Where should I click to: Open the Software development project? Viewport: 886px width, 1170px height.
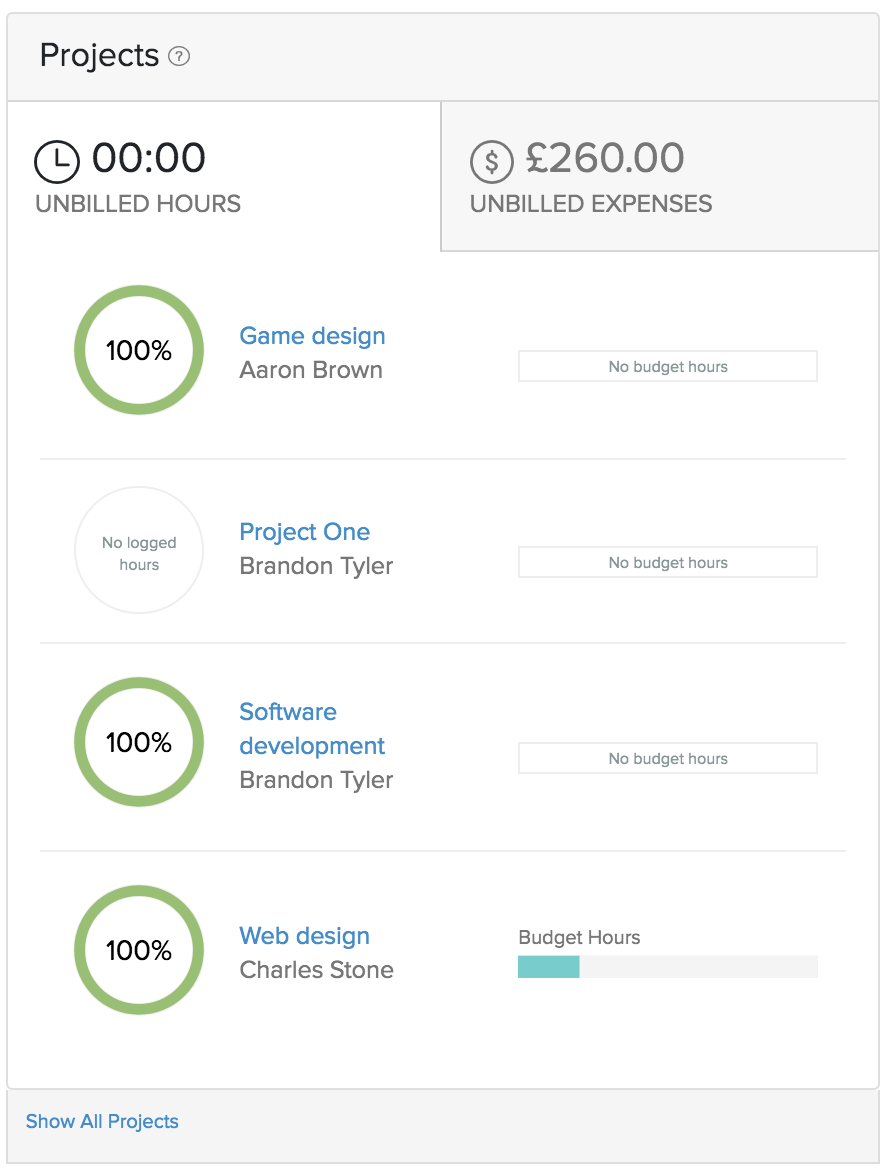(312, 729)
